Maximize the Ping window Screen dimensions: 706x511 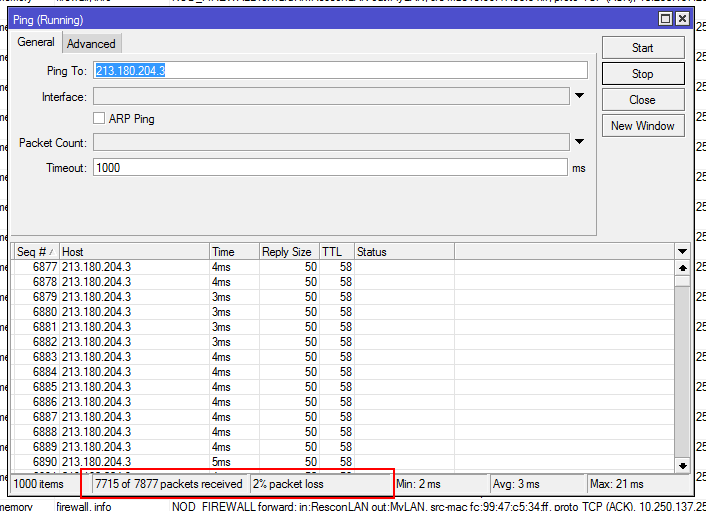665,18
